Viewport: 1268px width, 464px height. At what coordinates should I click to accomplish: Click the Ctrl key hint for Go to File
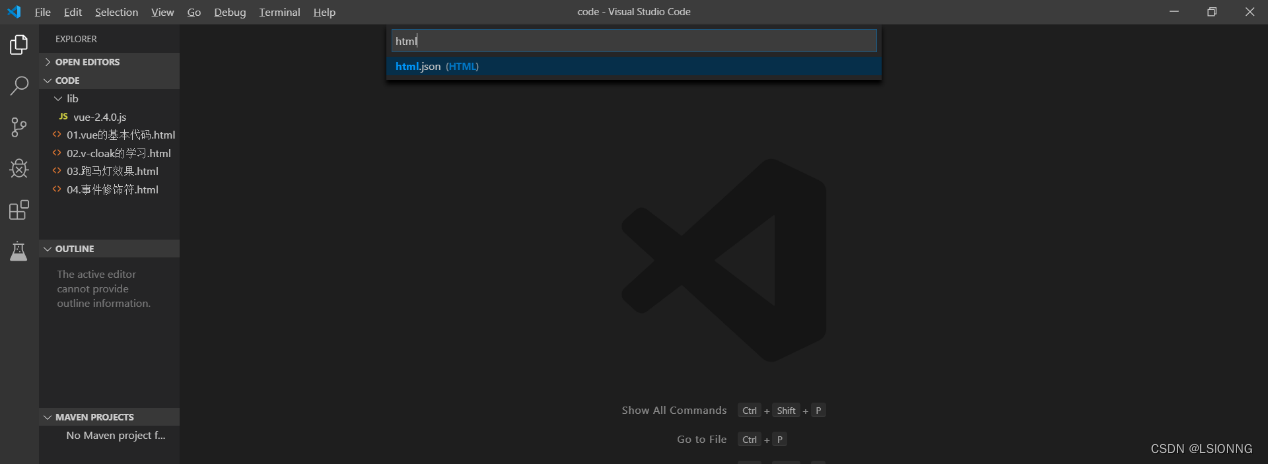click(x=750, y=440)
